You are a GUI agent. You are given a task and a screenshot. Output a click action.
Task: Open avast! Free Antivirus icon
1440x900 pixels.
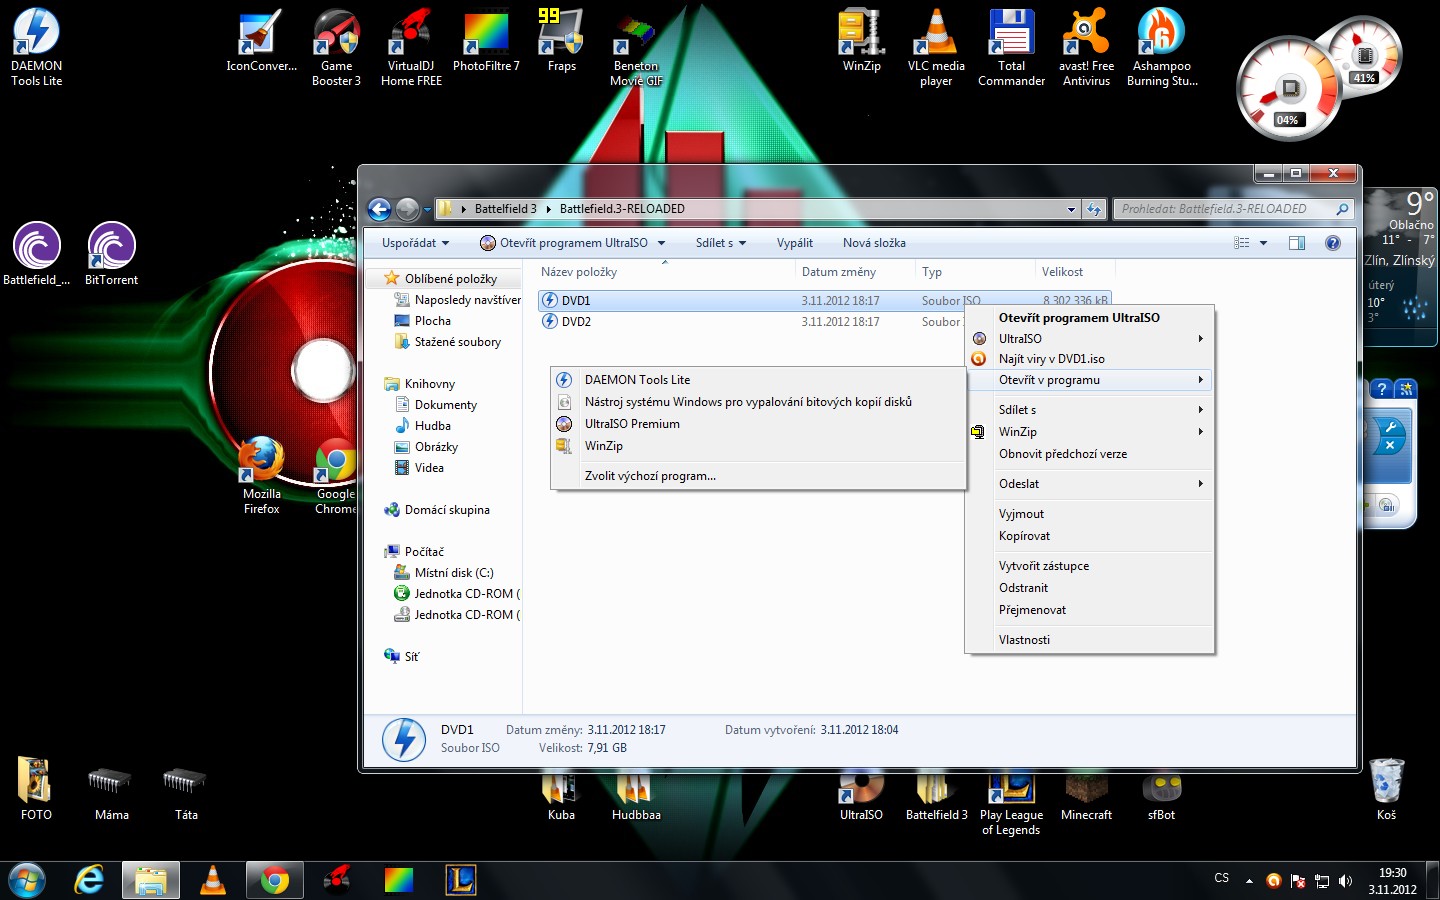point(1086,47)
